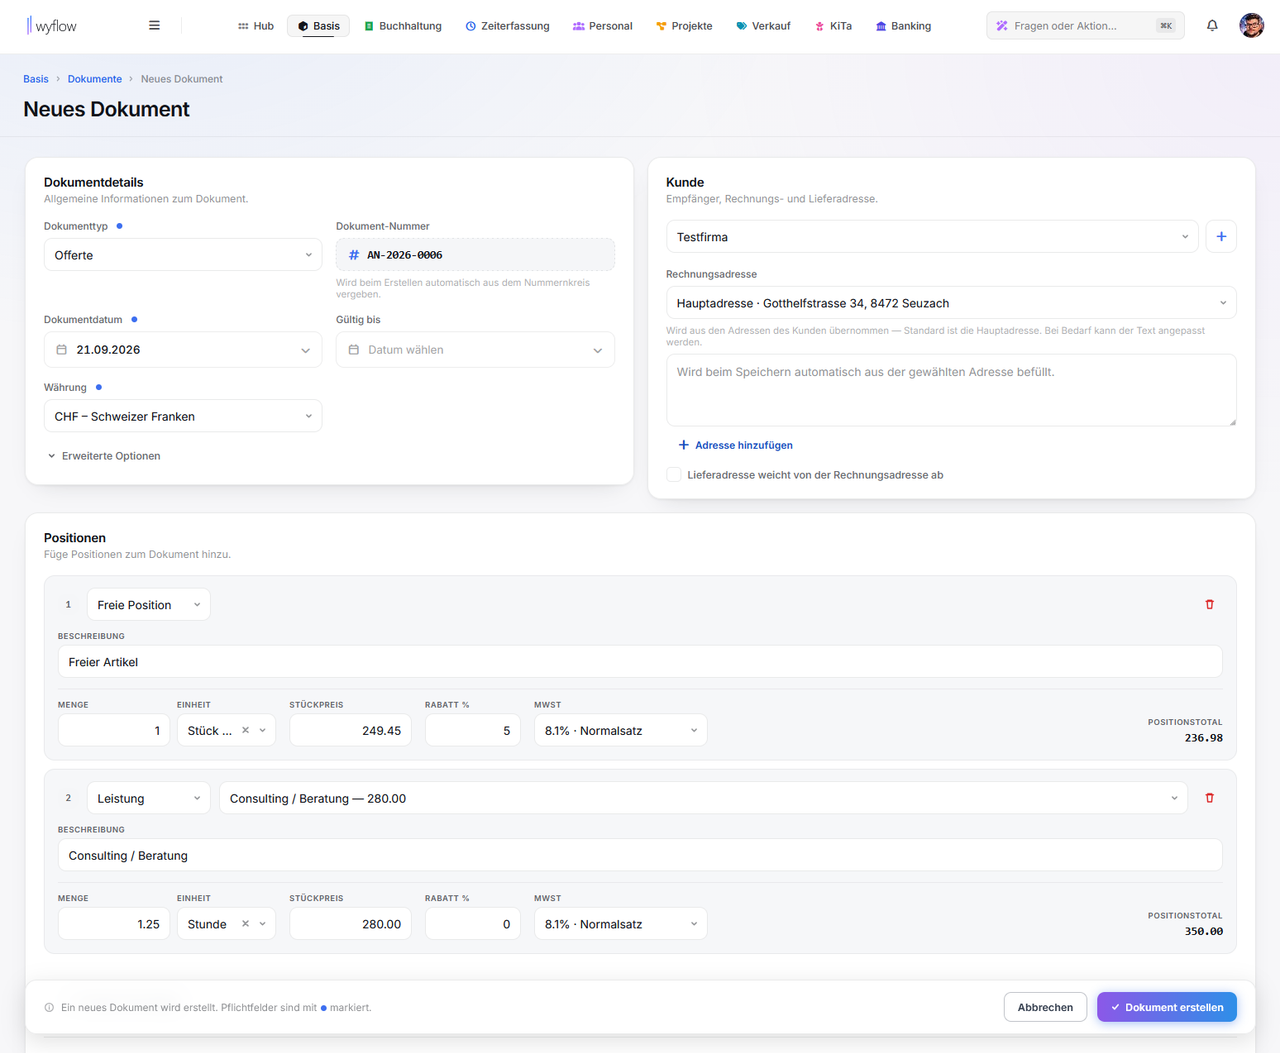Open the Währung CHF dropdown
This screenshot has width=1280, height=1053.
(x=183, y=416)
